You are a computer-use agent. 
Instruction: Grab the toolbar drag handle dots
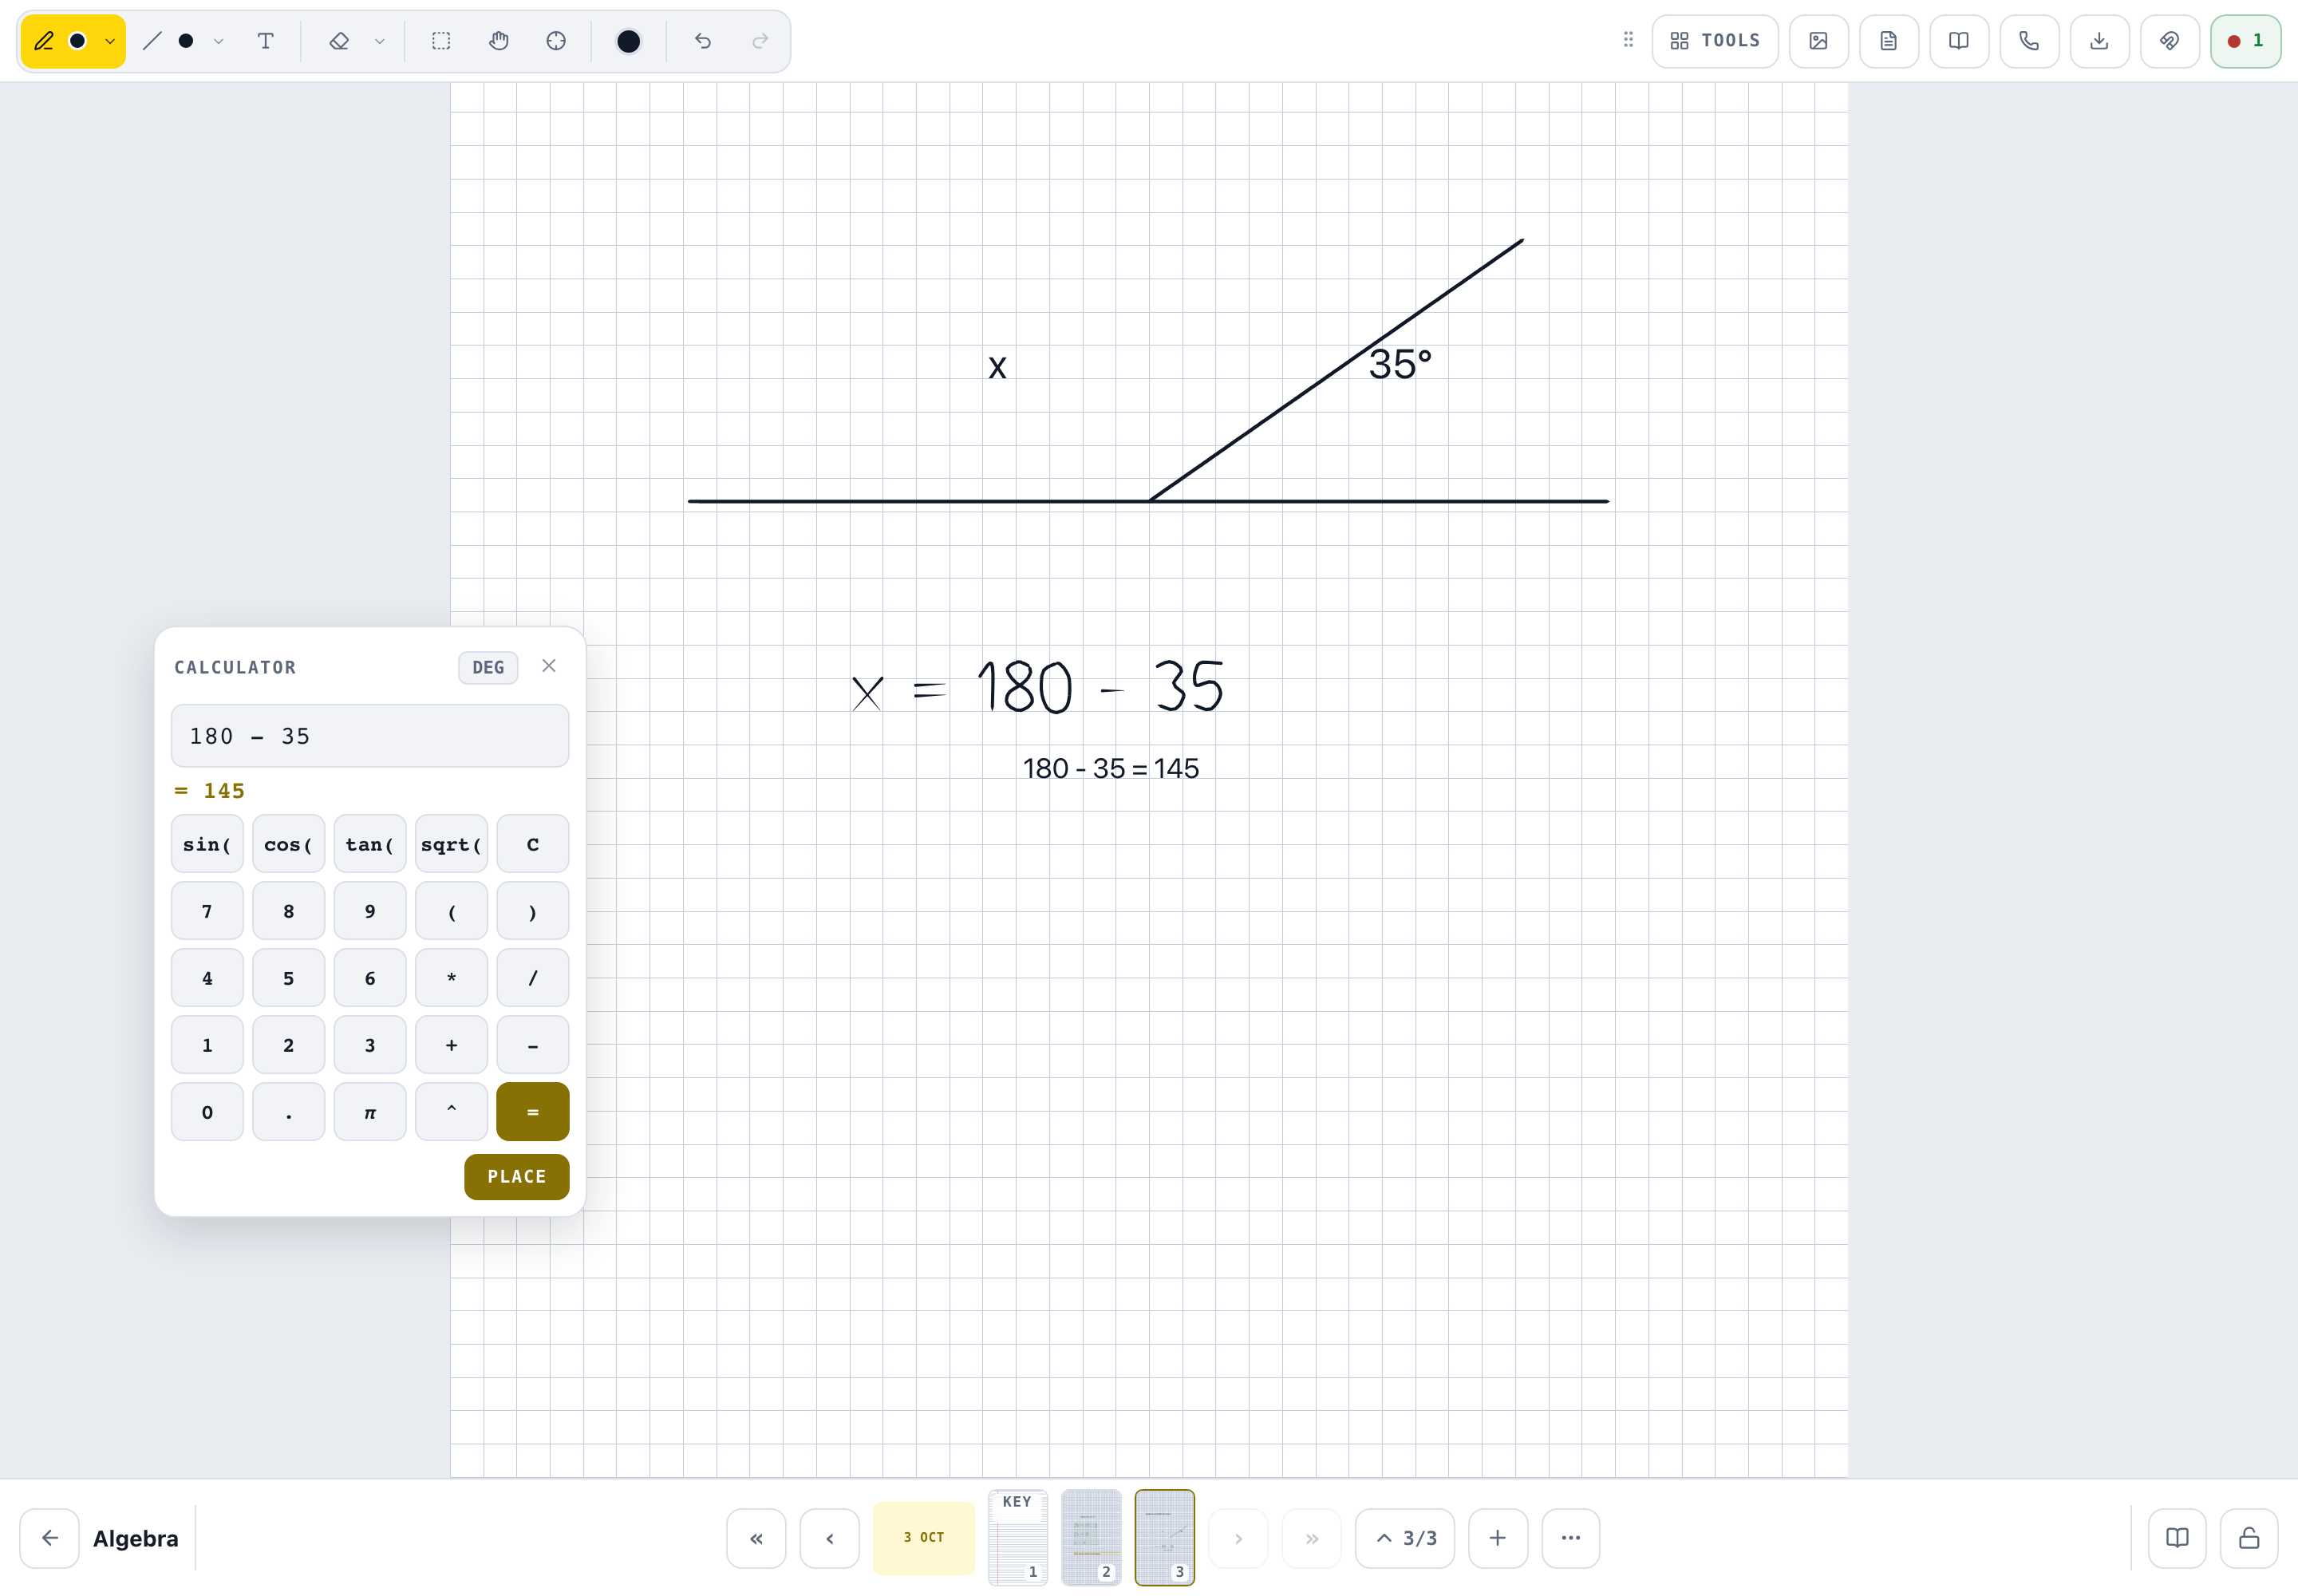1628,40
